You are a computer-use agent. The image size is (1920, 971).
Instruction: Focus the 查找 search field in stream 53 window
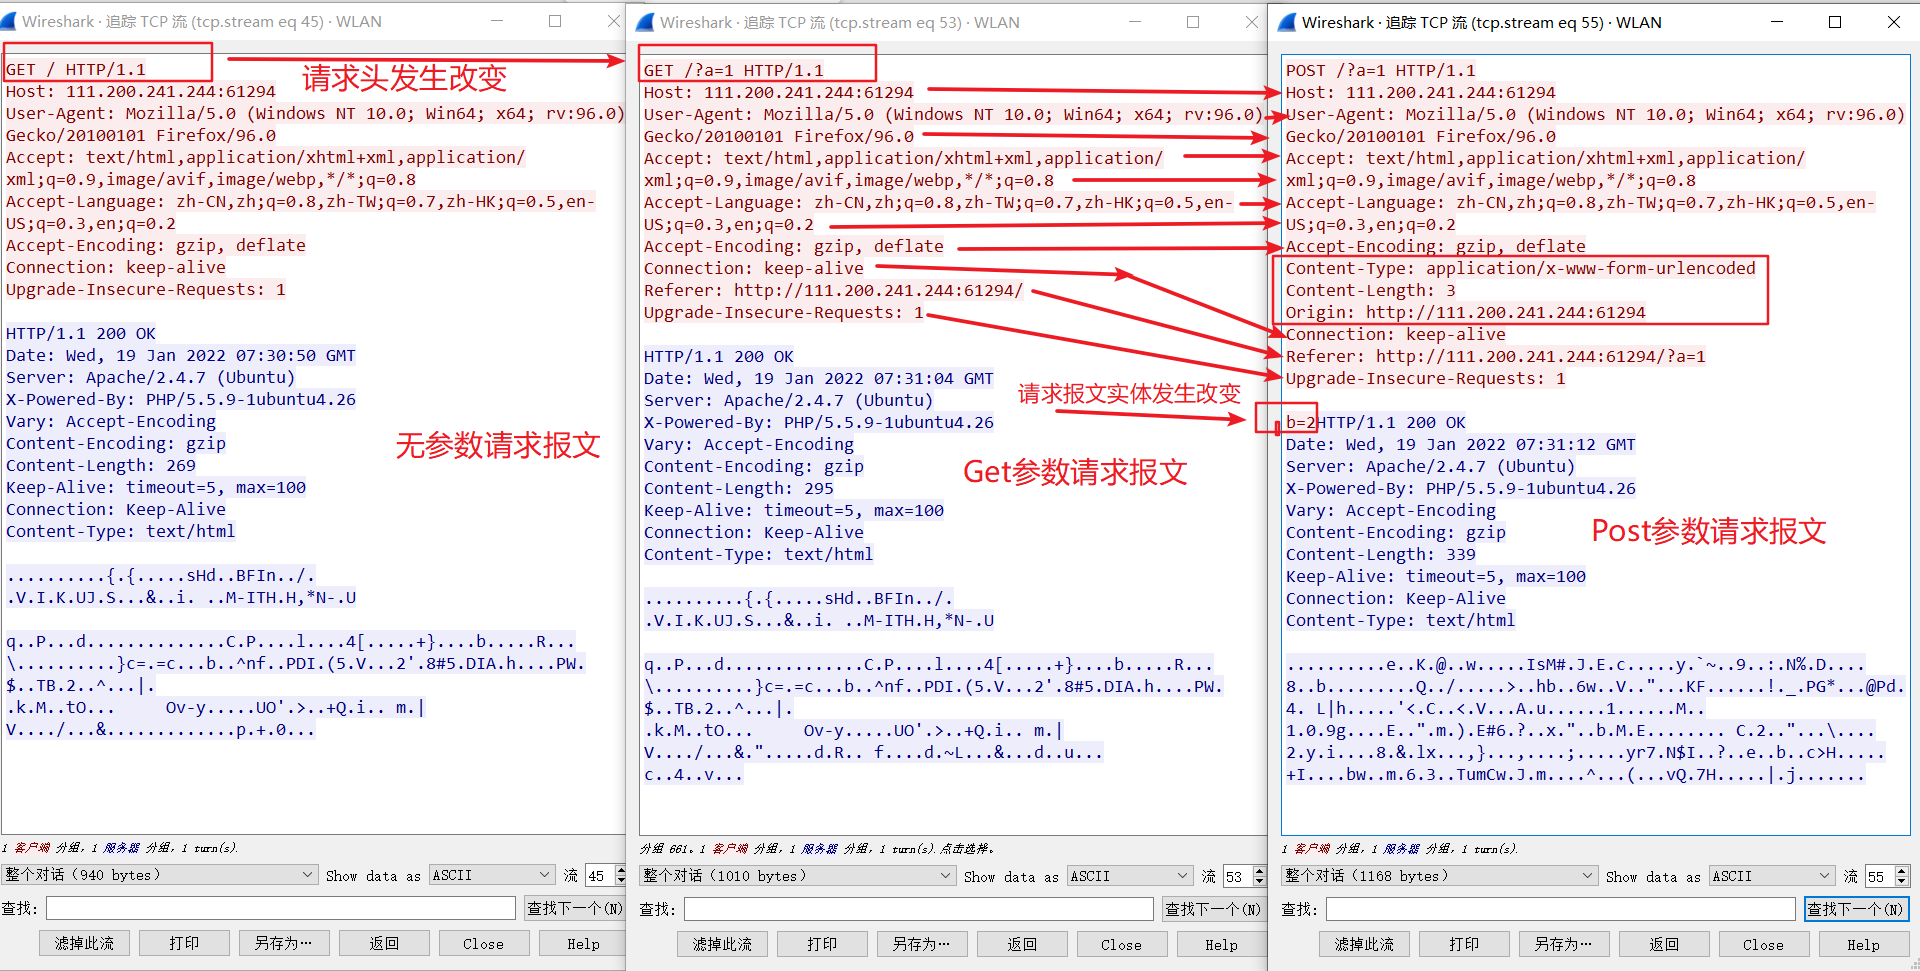(x=919, y=909)
